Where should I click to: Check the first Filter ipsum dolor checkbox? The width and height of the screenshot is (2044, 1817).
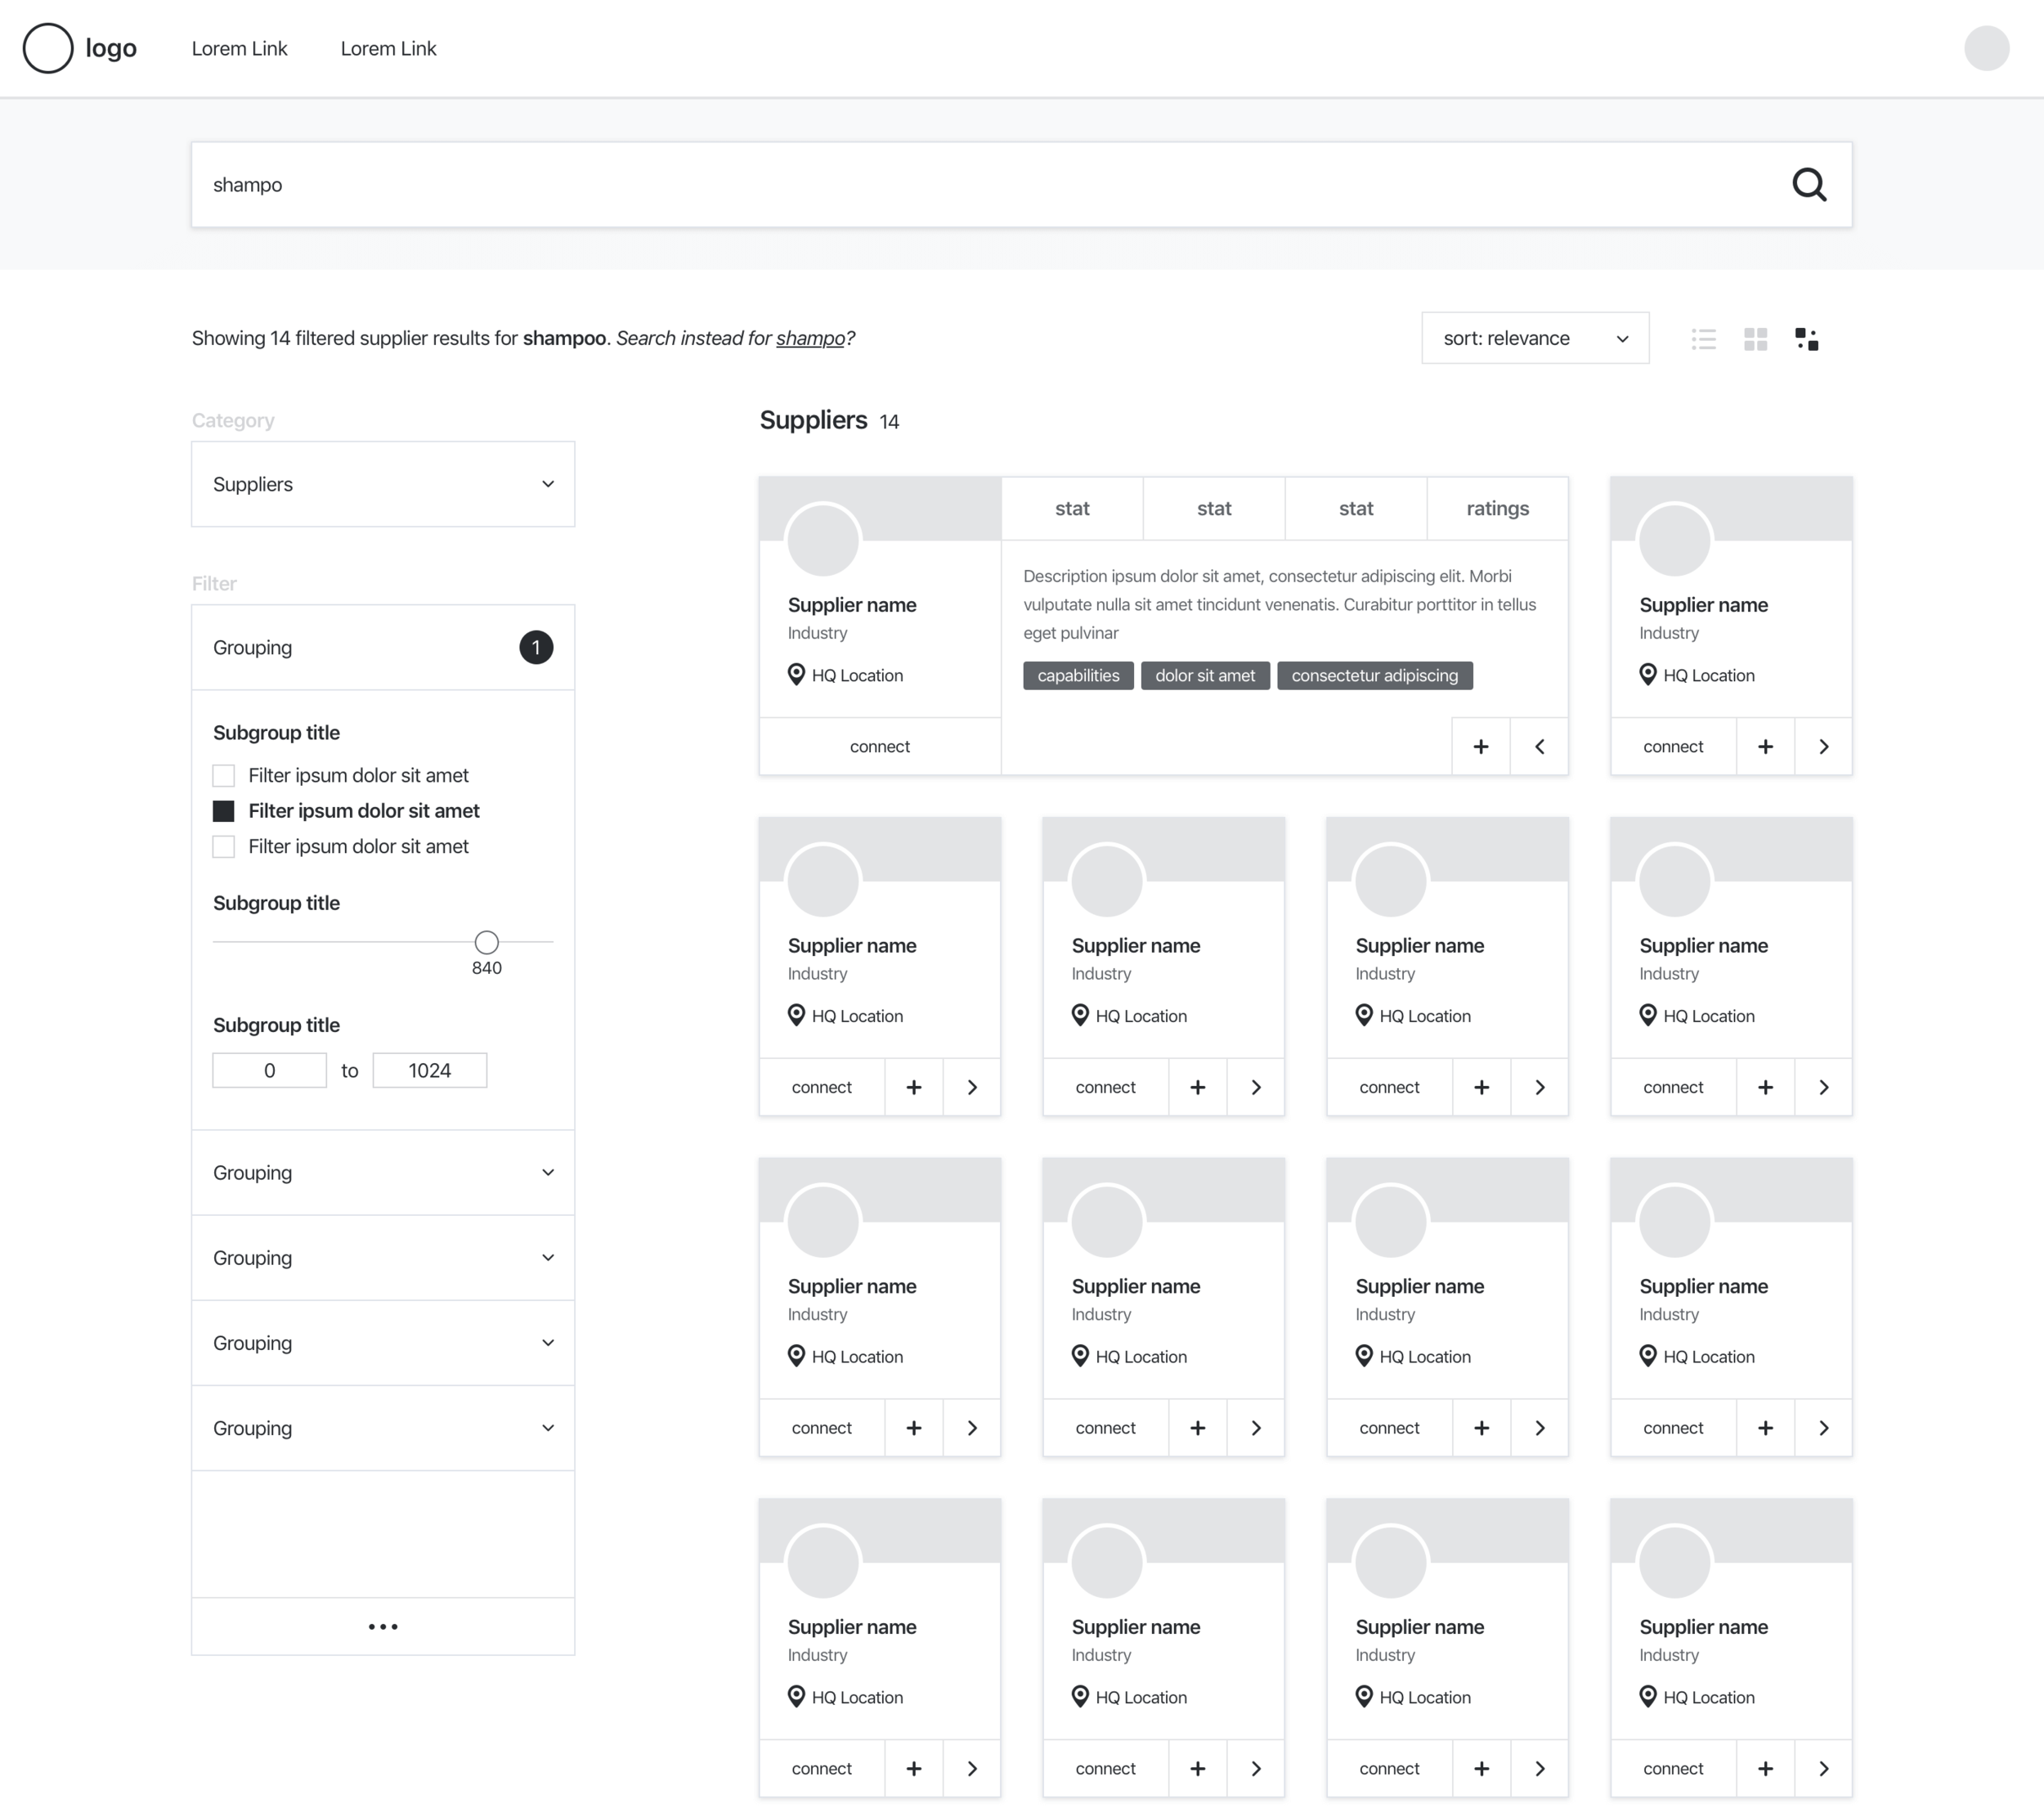click(224, 775)
